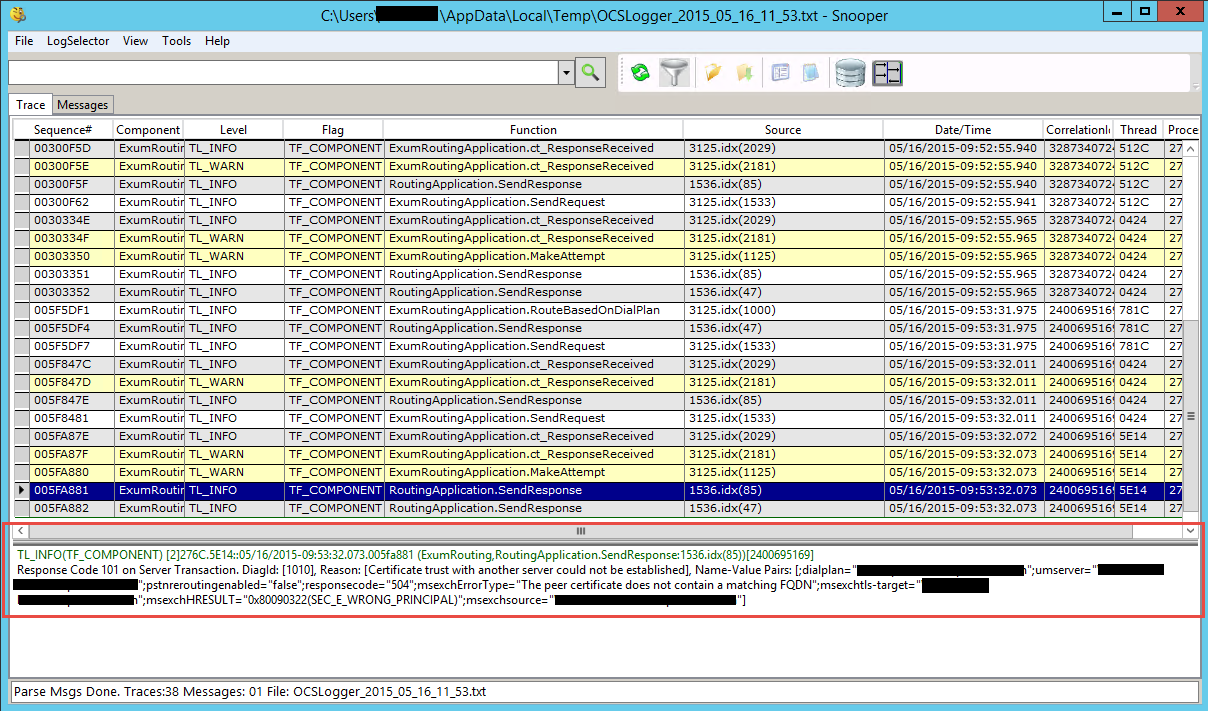Click the green refresh icon
Viewport: 1208px width, 711px height.
[x=641, y=72]
